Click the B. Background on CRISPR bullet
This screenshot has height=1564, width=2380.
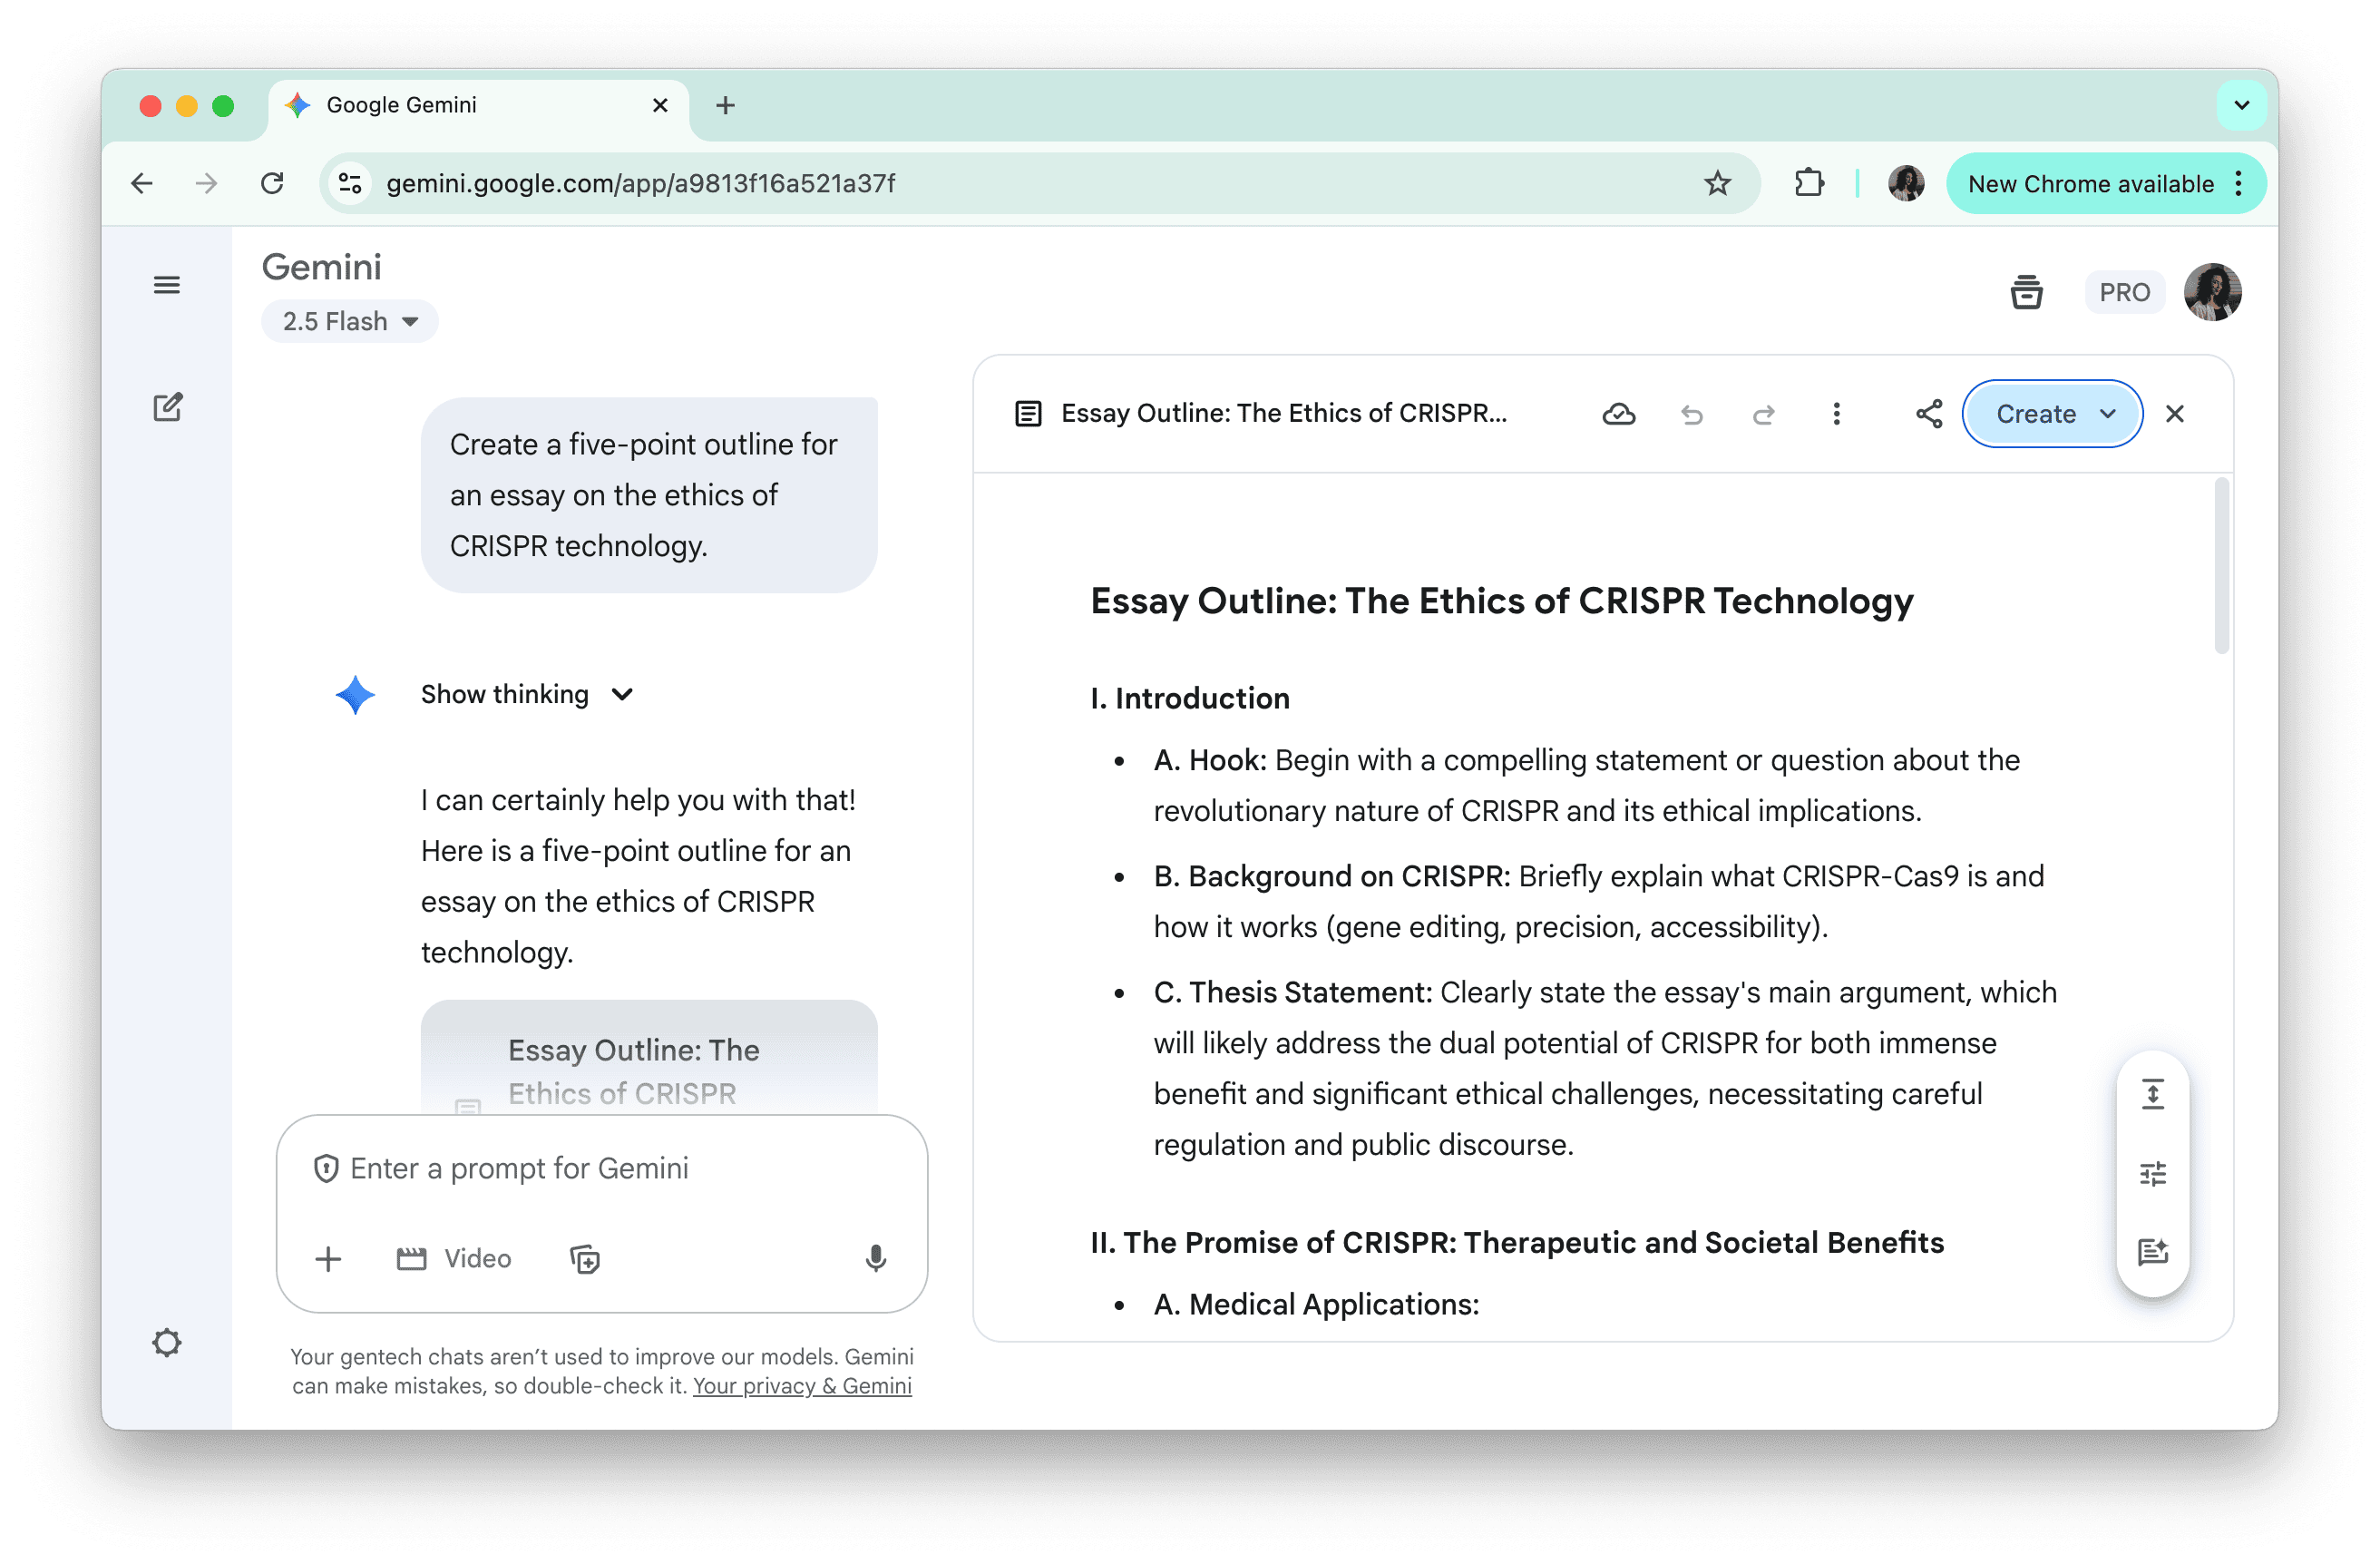click(1598, 902)
